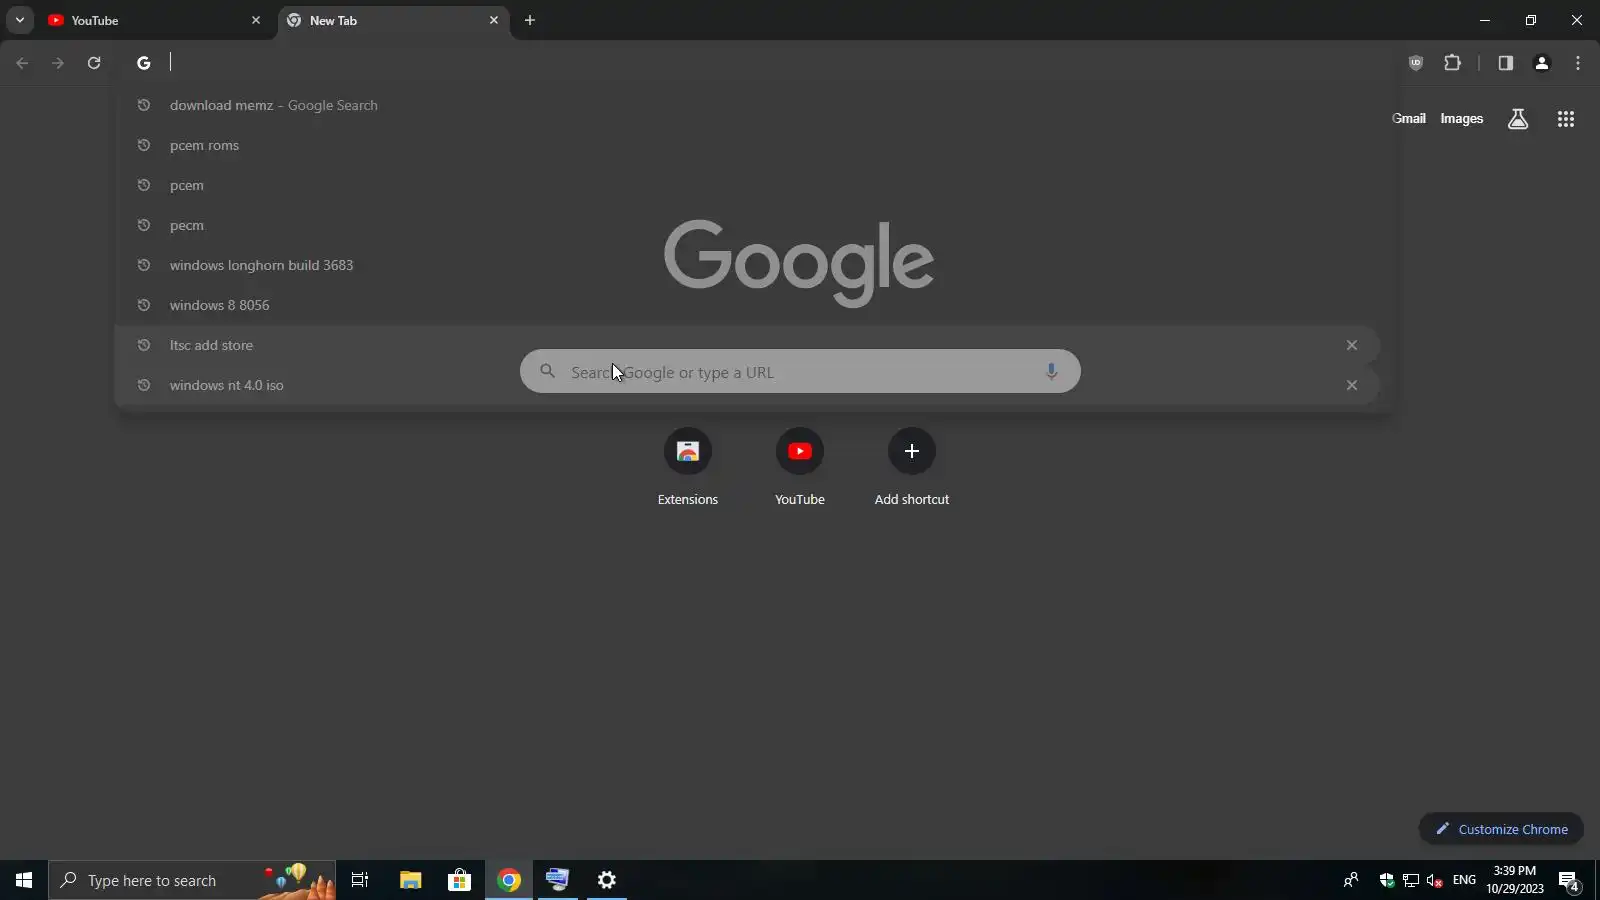
Task: Click the Google icon in address bar
Action: pos(144,63)
